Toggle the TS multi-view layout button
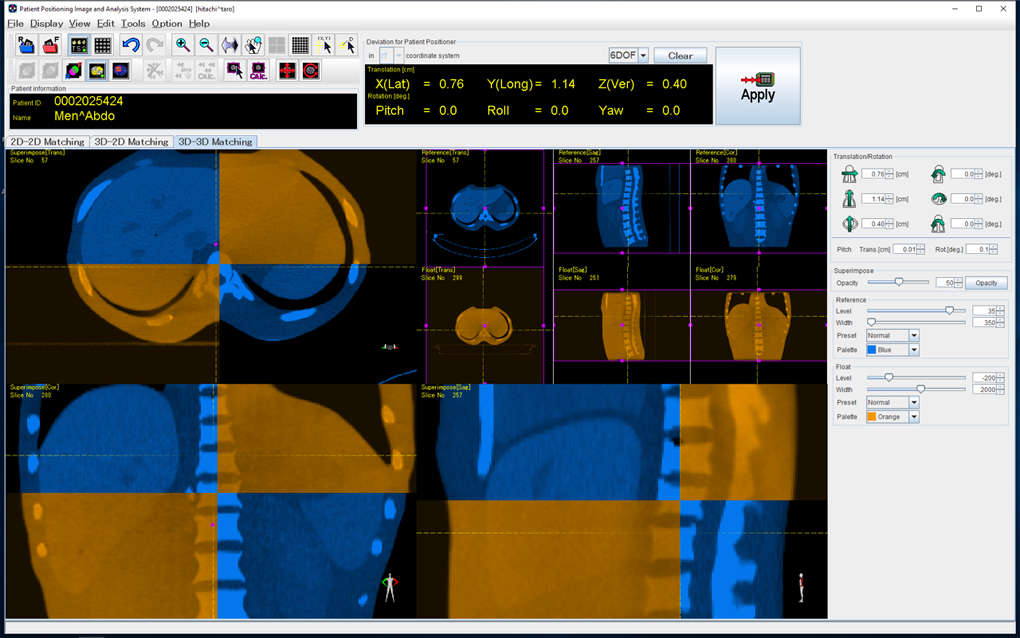The width and height of the screenshot is (1020, 638). coord(78,45)
